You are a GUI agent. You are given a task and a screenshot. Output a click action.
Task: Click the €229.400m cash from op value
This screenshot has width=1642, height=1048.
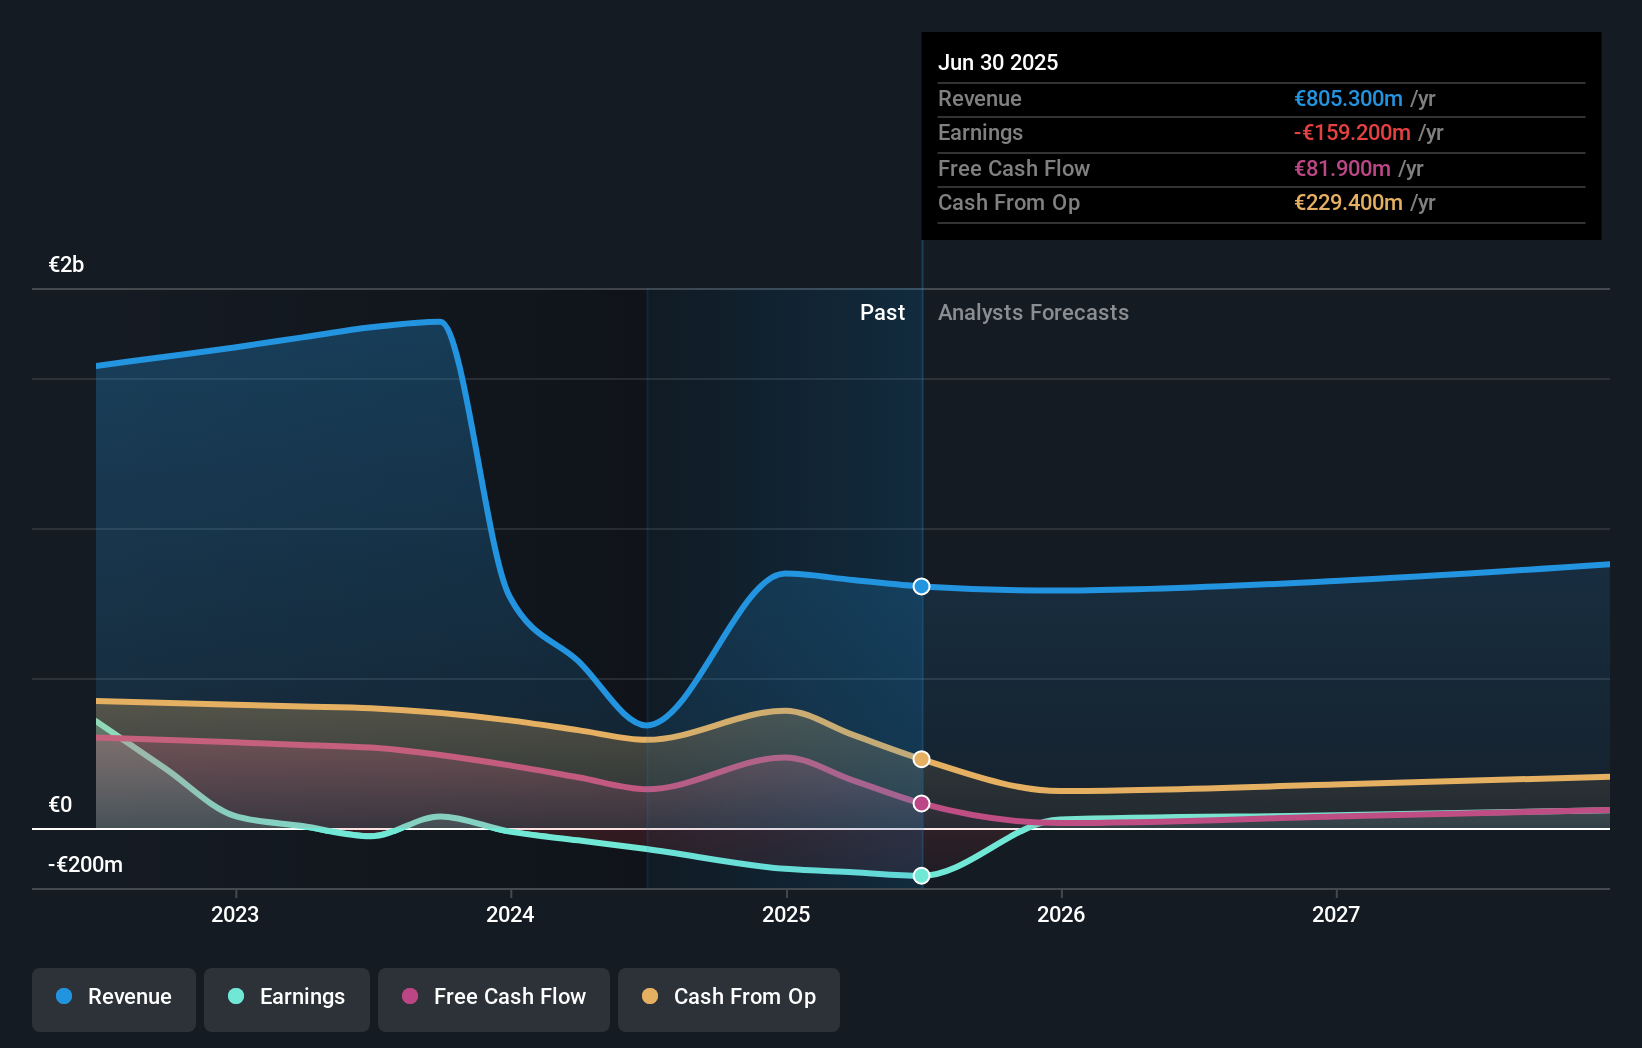[1348, 203]
